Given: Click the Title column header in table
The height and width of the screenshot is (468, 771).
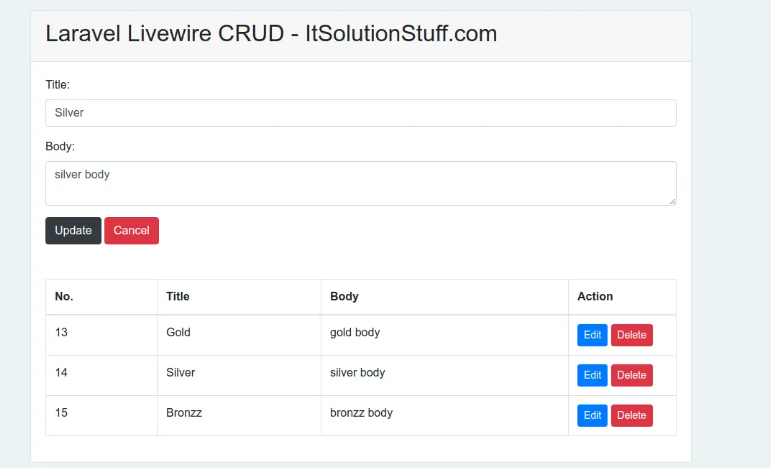Looking at the screenshot, I should [178, 297].
